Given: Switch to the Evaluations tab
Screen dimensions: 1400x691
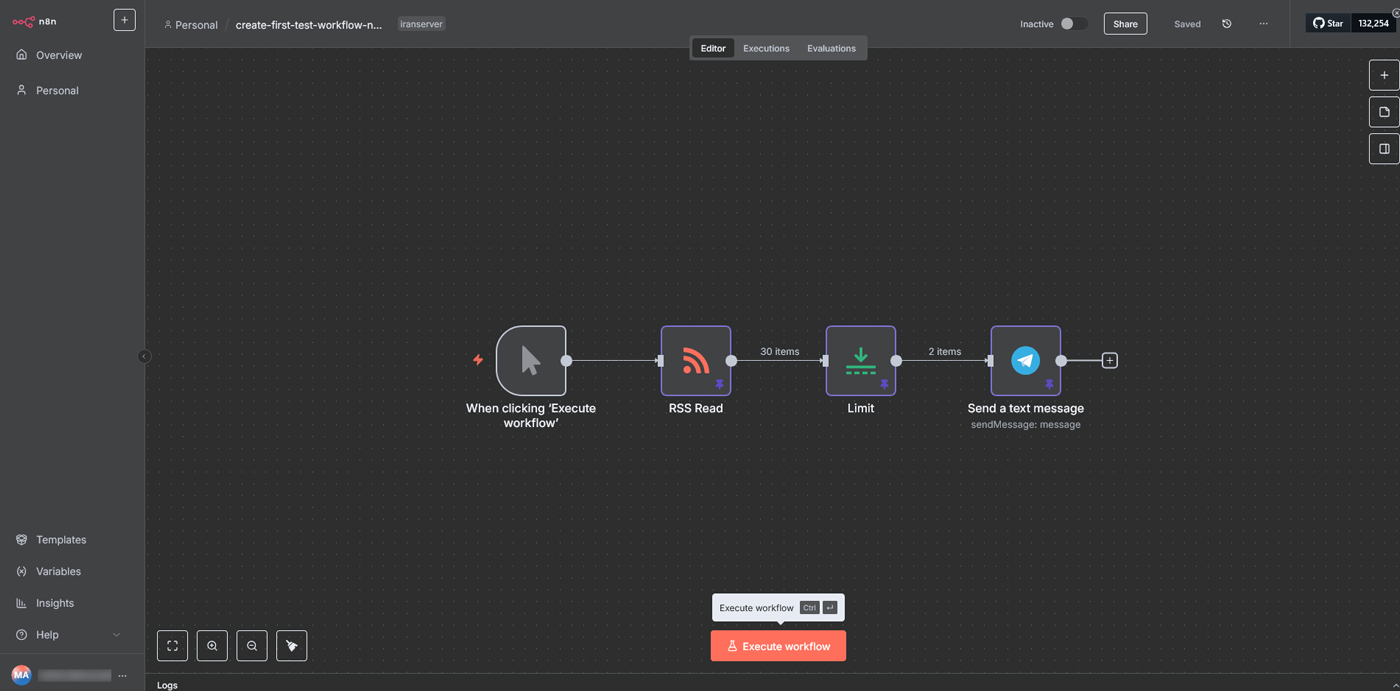Looking at the screenshot, I should click(x=831, y=48).
